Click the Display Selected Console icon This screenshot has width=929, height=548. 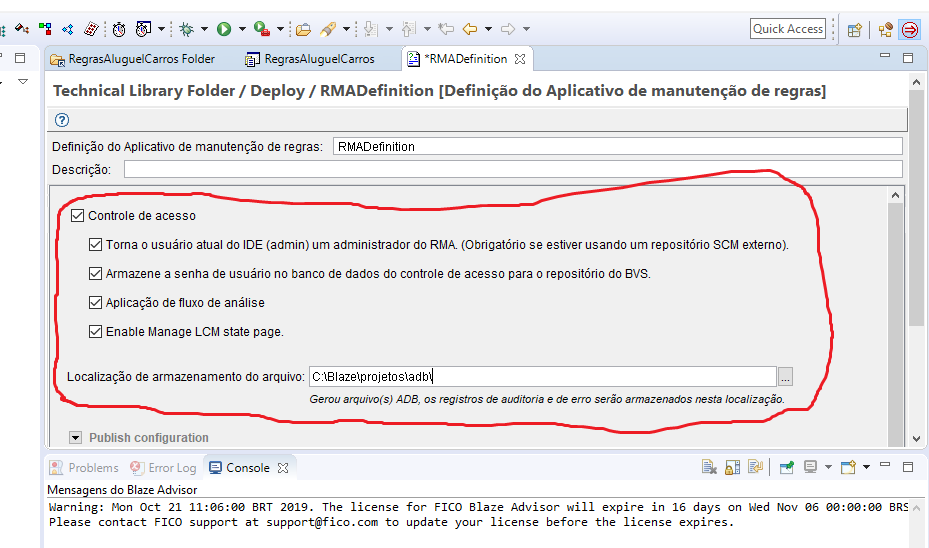coord(811,467)
